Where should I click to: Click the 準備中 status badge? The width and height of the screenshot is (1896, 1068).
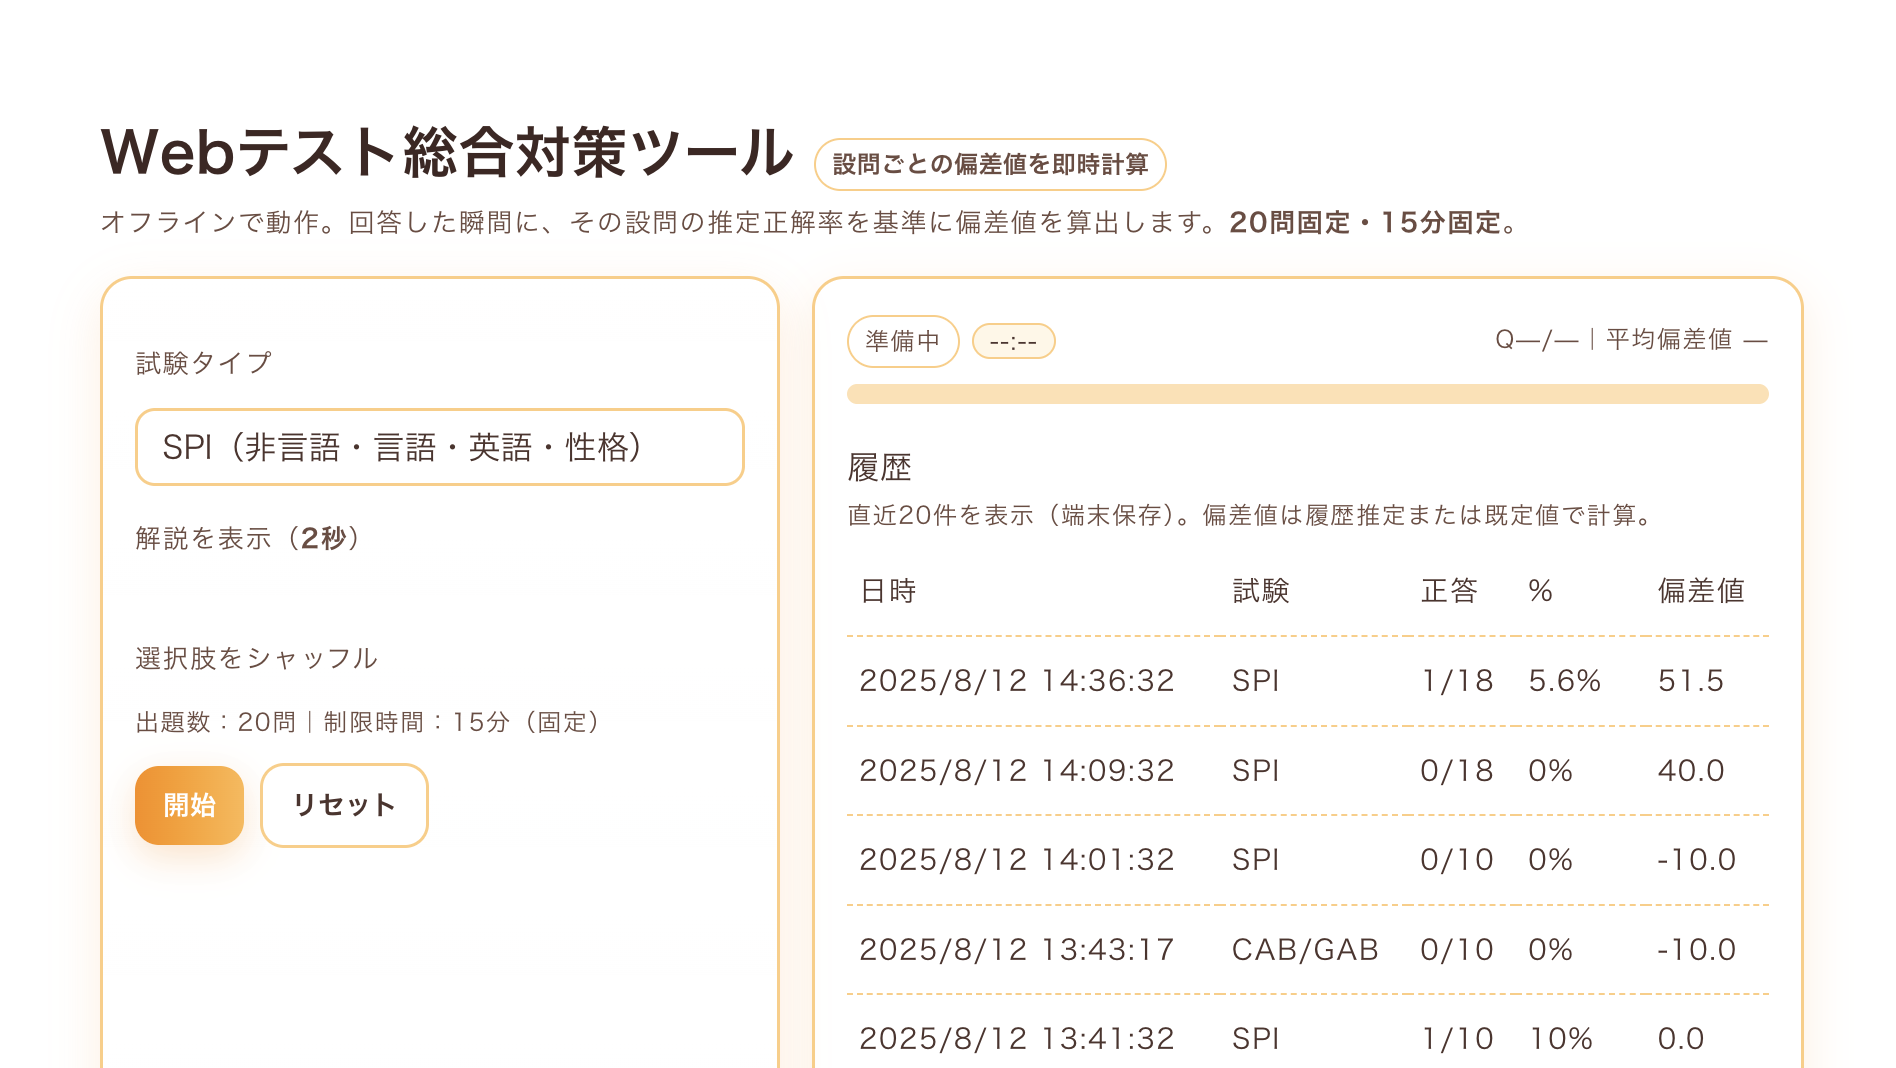902,341
